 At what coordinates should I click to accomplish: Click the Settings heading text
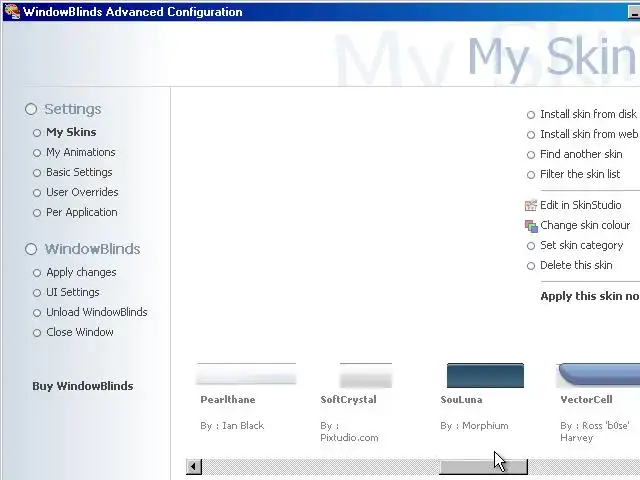tap(73, 109)
